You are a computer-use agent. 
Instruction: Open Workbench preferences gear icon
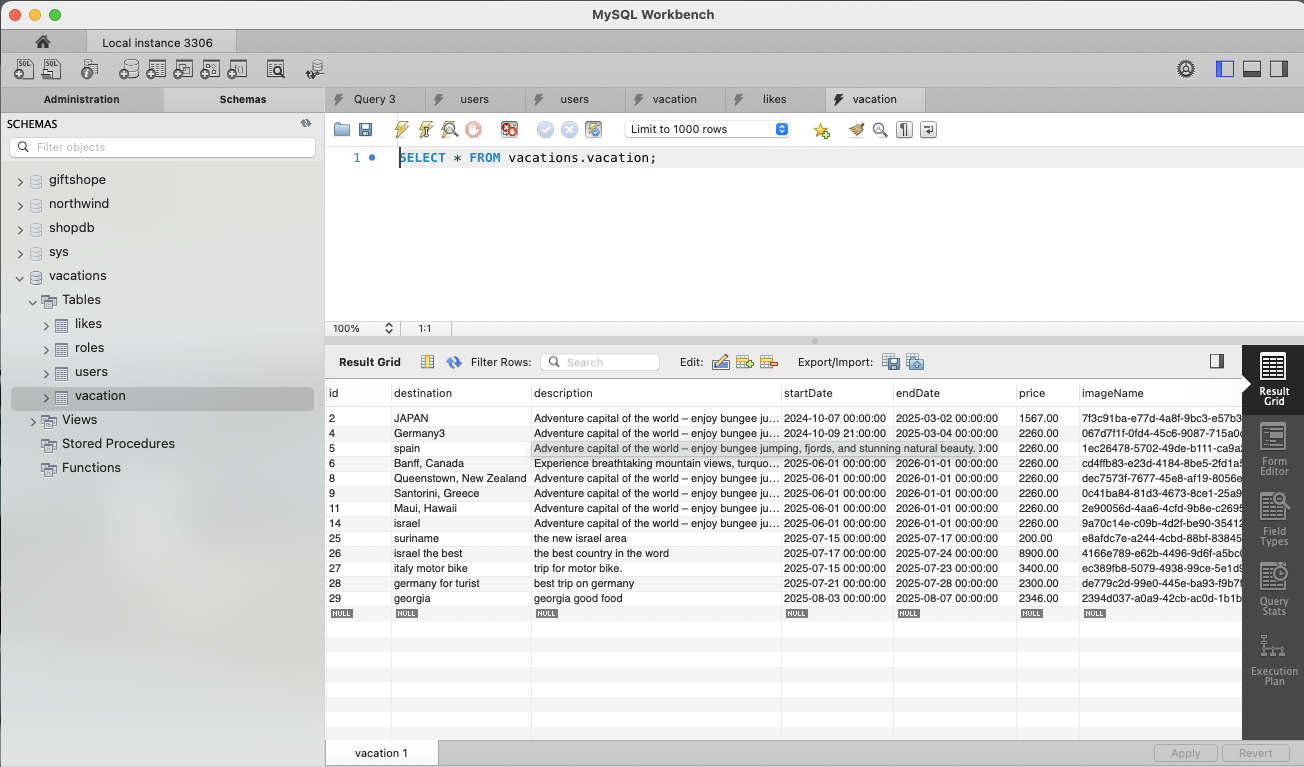1186,69
